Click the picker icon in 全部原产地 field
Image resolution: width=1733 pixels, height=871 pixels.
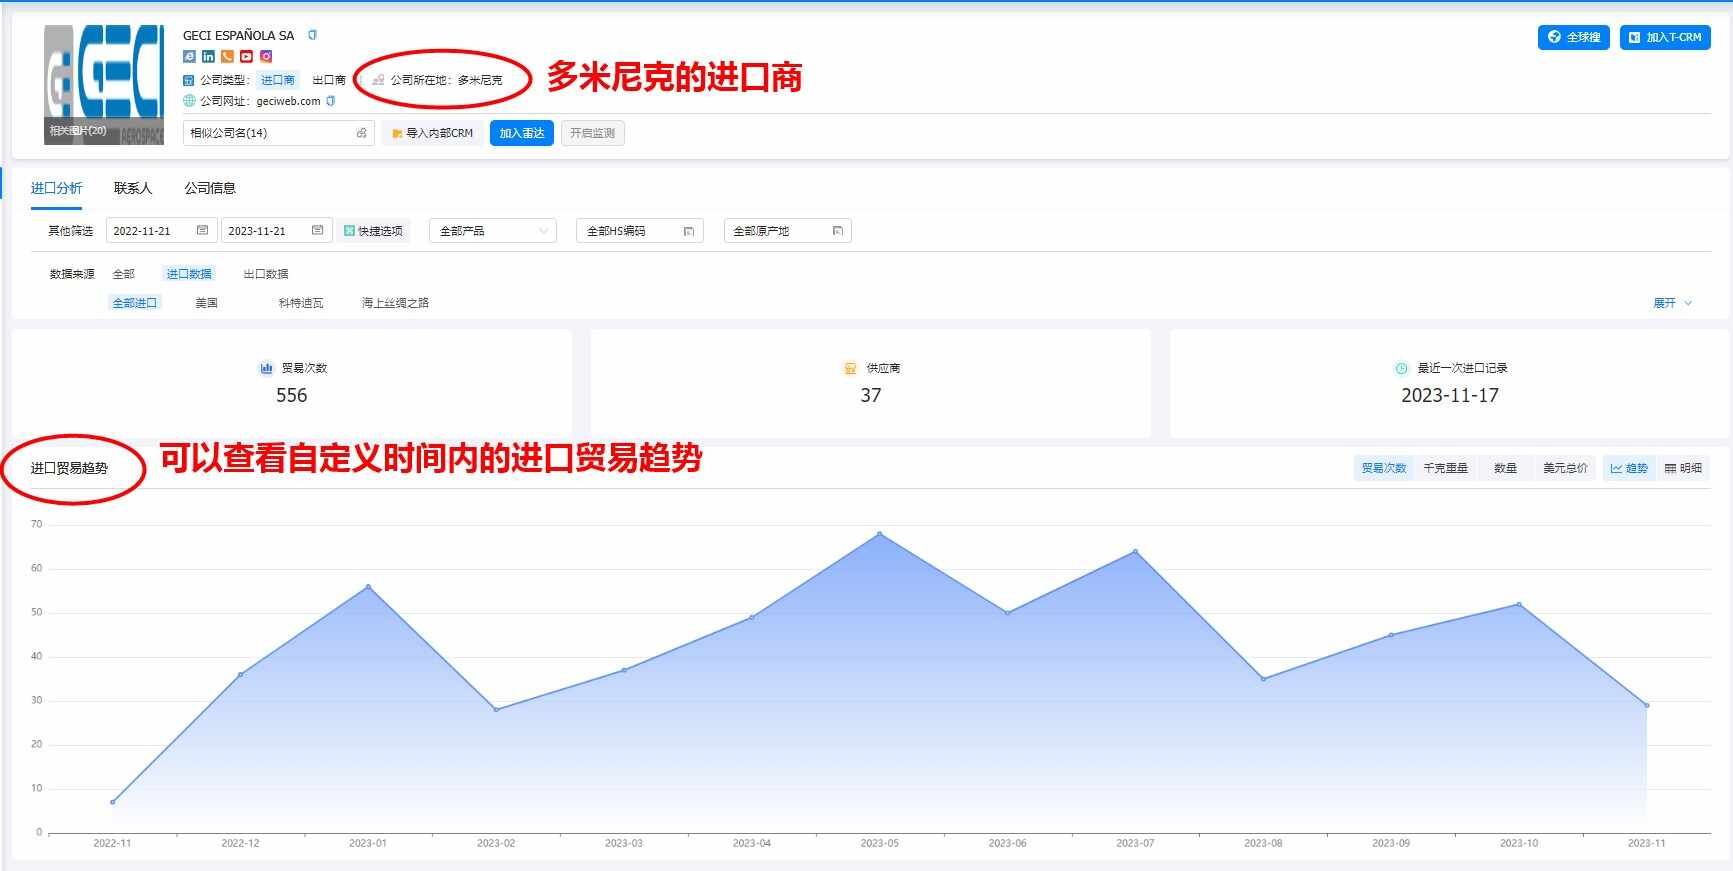pos(837,231)
